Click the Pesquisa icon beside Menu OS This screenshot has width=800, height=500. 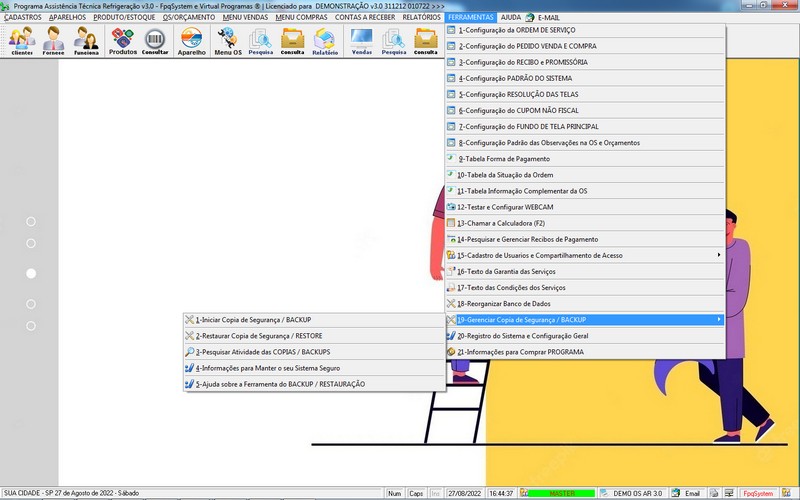261,41
